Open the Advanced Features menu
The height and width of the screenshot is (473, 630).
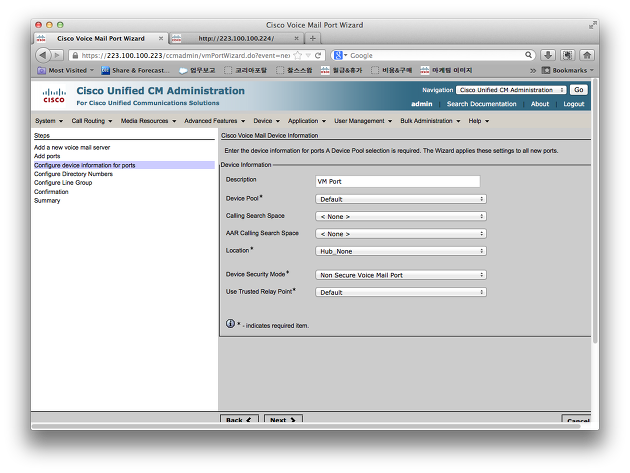tap(215, 121)
